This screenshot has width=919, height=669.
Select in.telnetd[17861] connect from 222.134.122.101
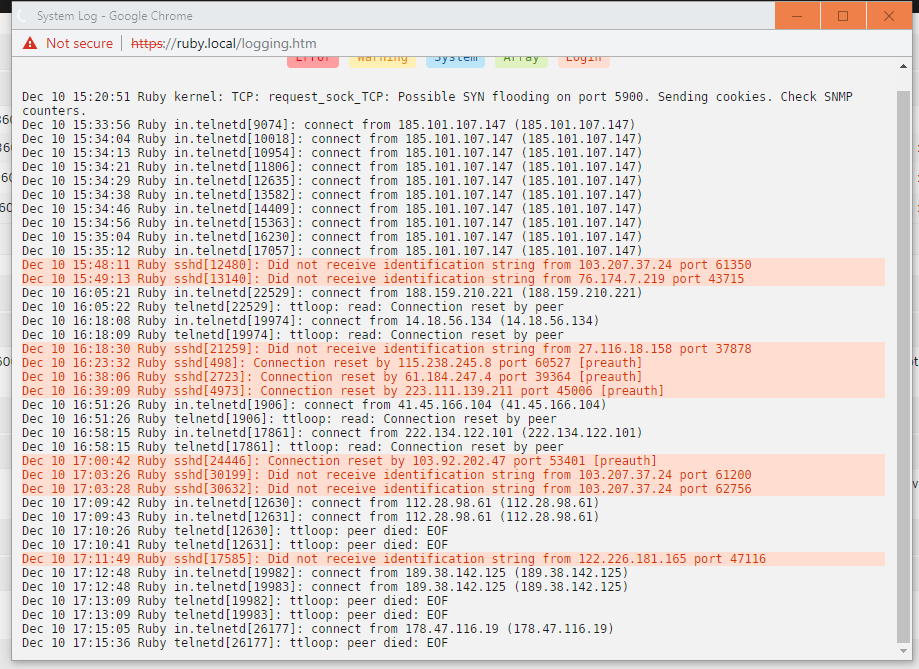332,433
